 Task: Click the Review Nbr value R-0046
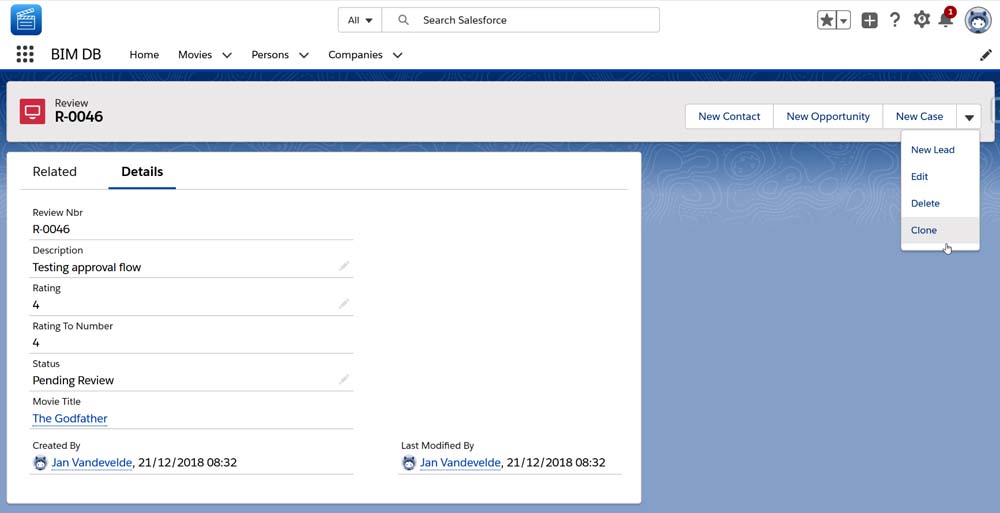[x=51, y=229]
